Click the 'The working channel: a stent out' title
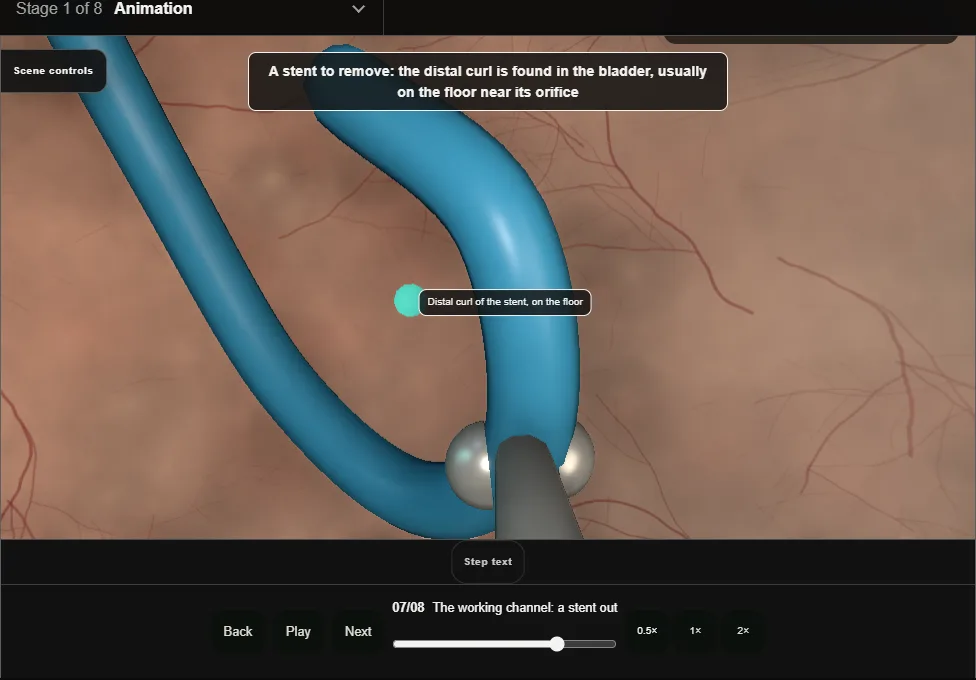The width and height of the screenshot is (976, 680). (525, 608)
